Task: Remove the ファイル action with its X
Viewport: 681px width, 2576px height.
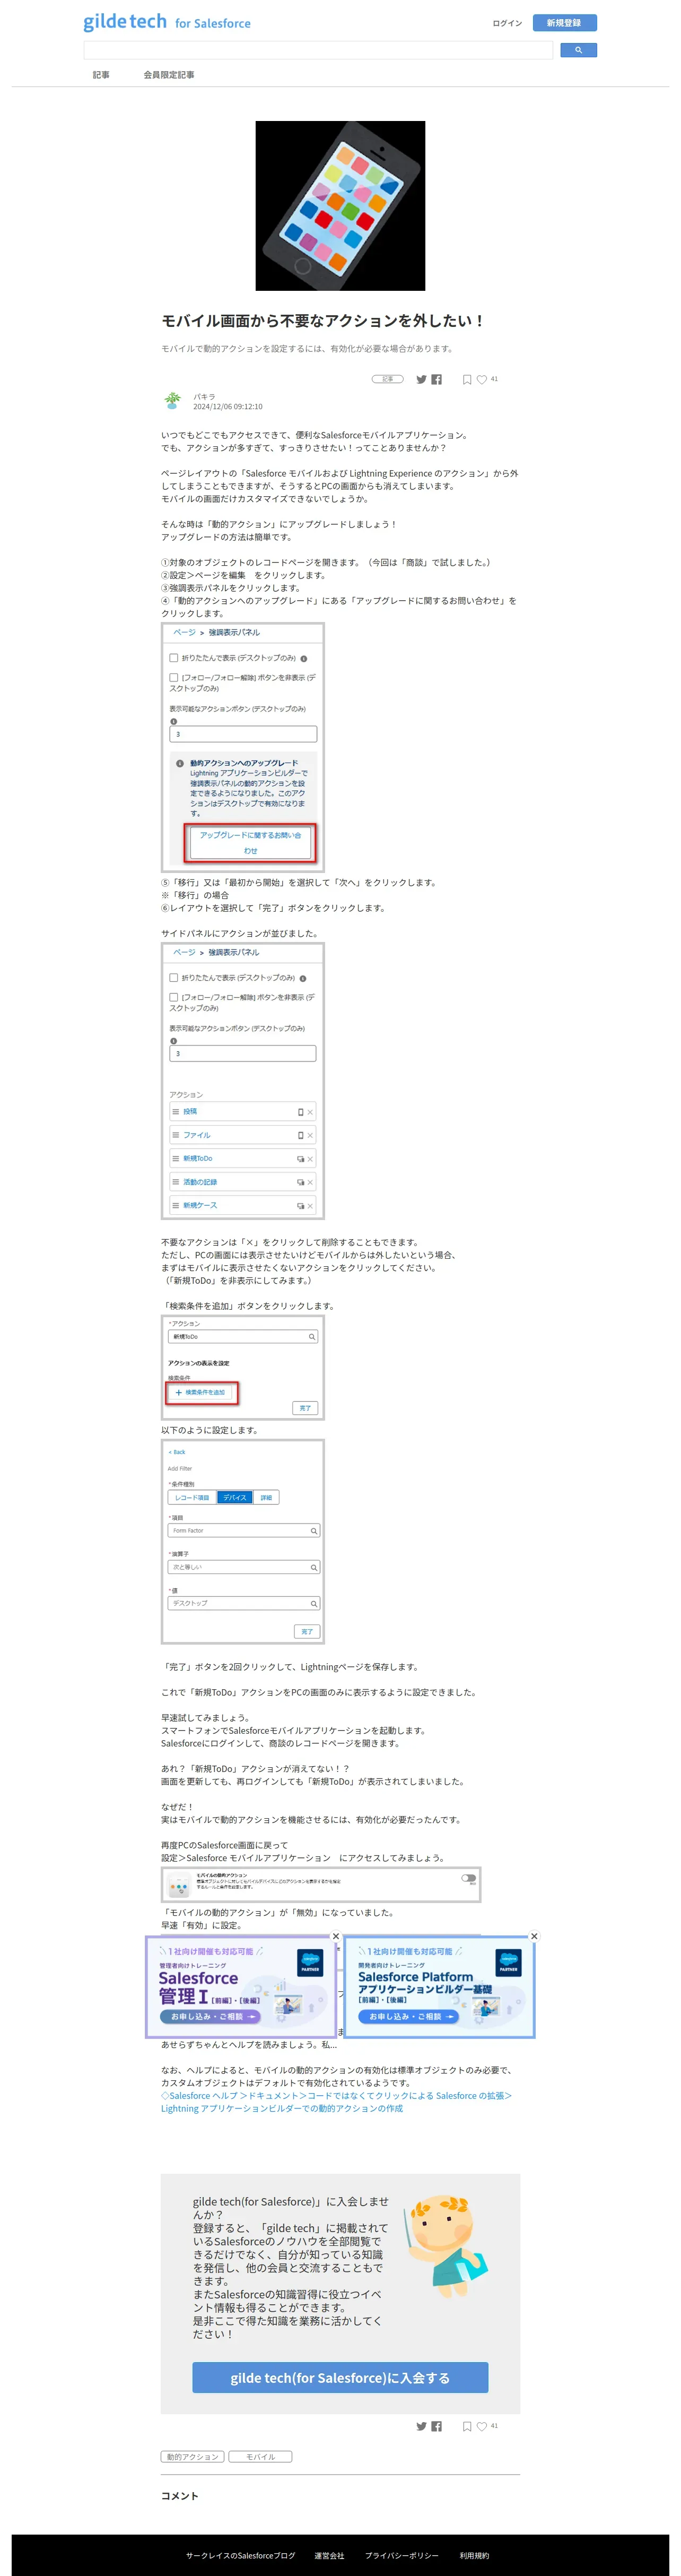Action: [310, 1135]
